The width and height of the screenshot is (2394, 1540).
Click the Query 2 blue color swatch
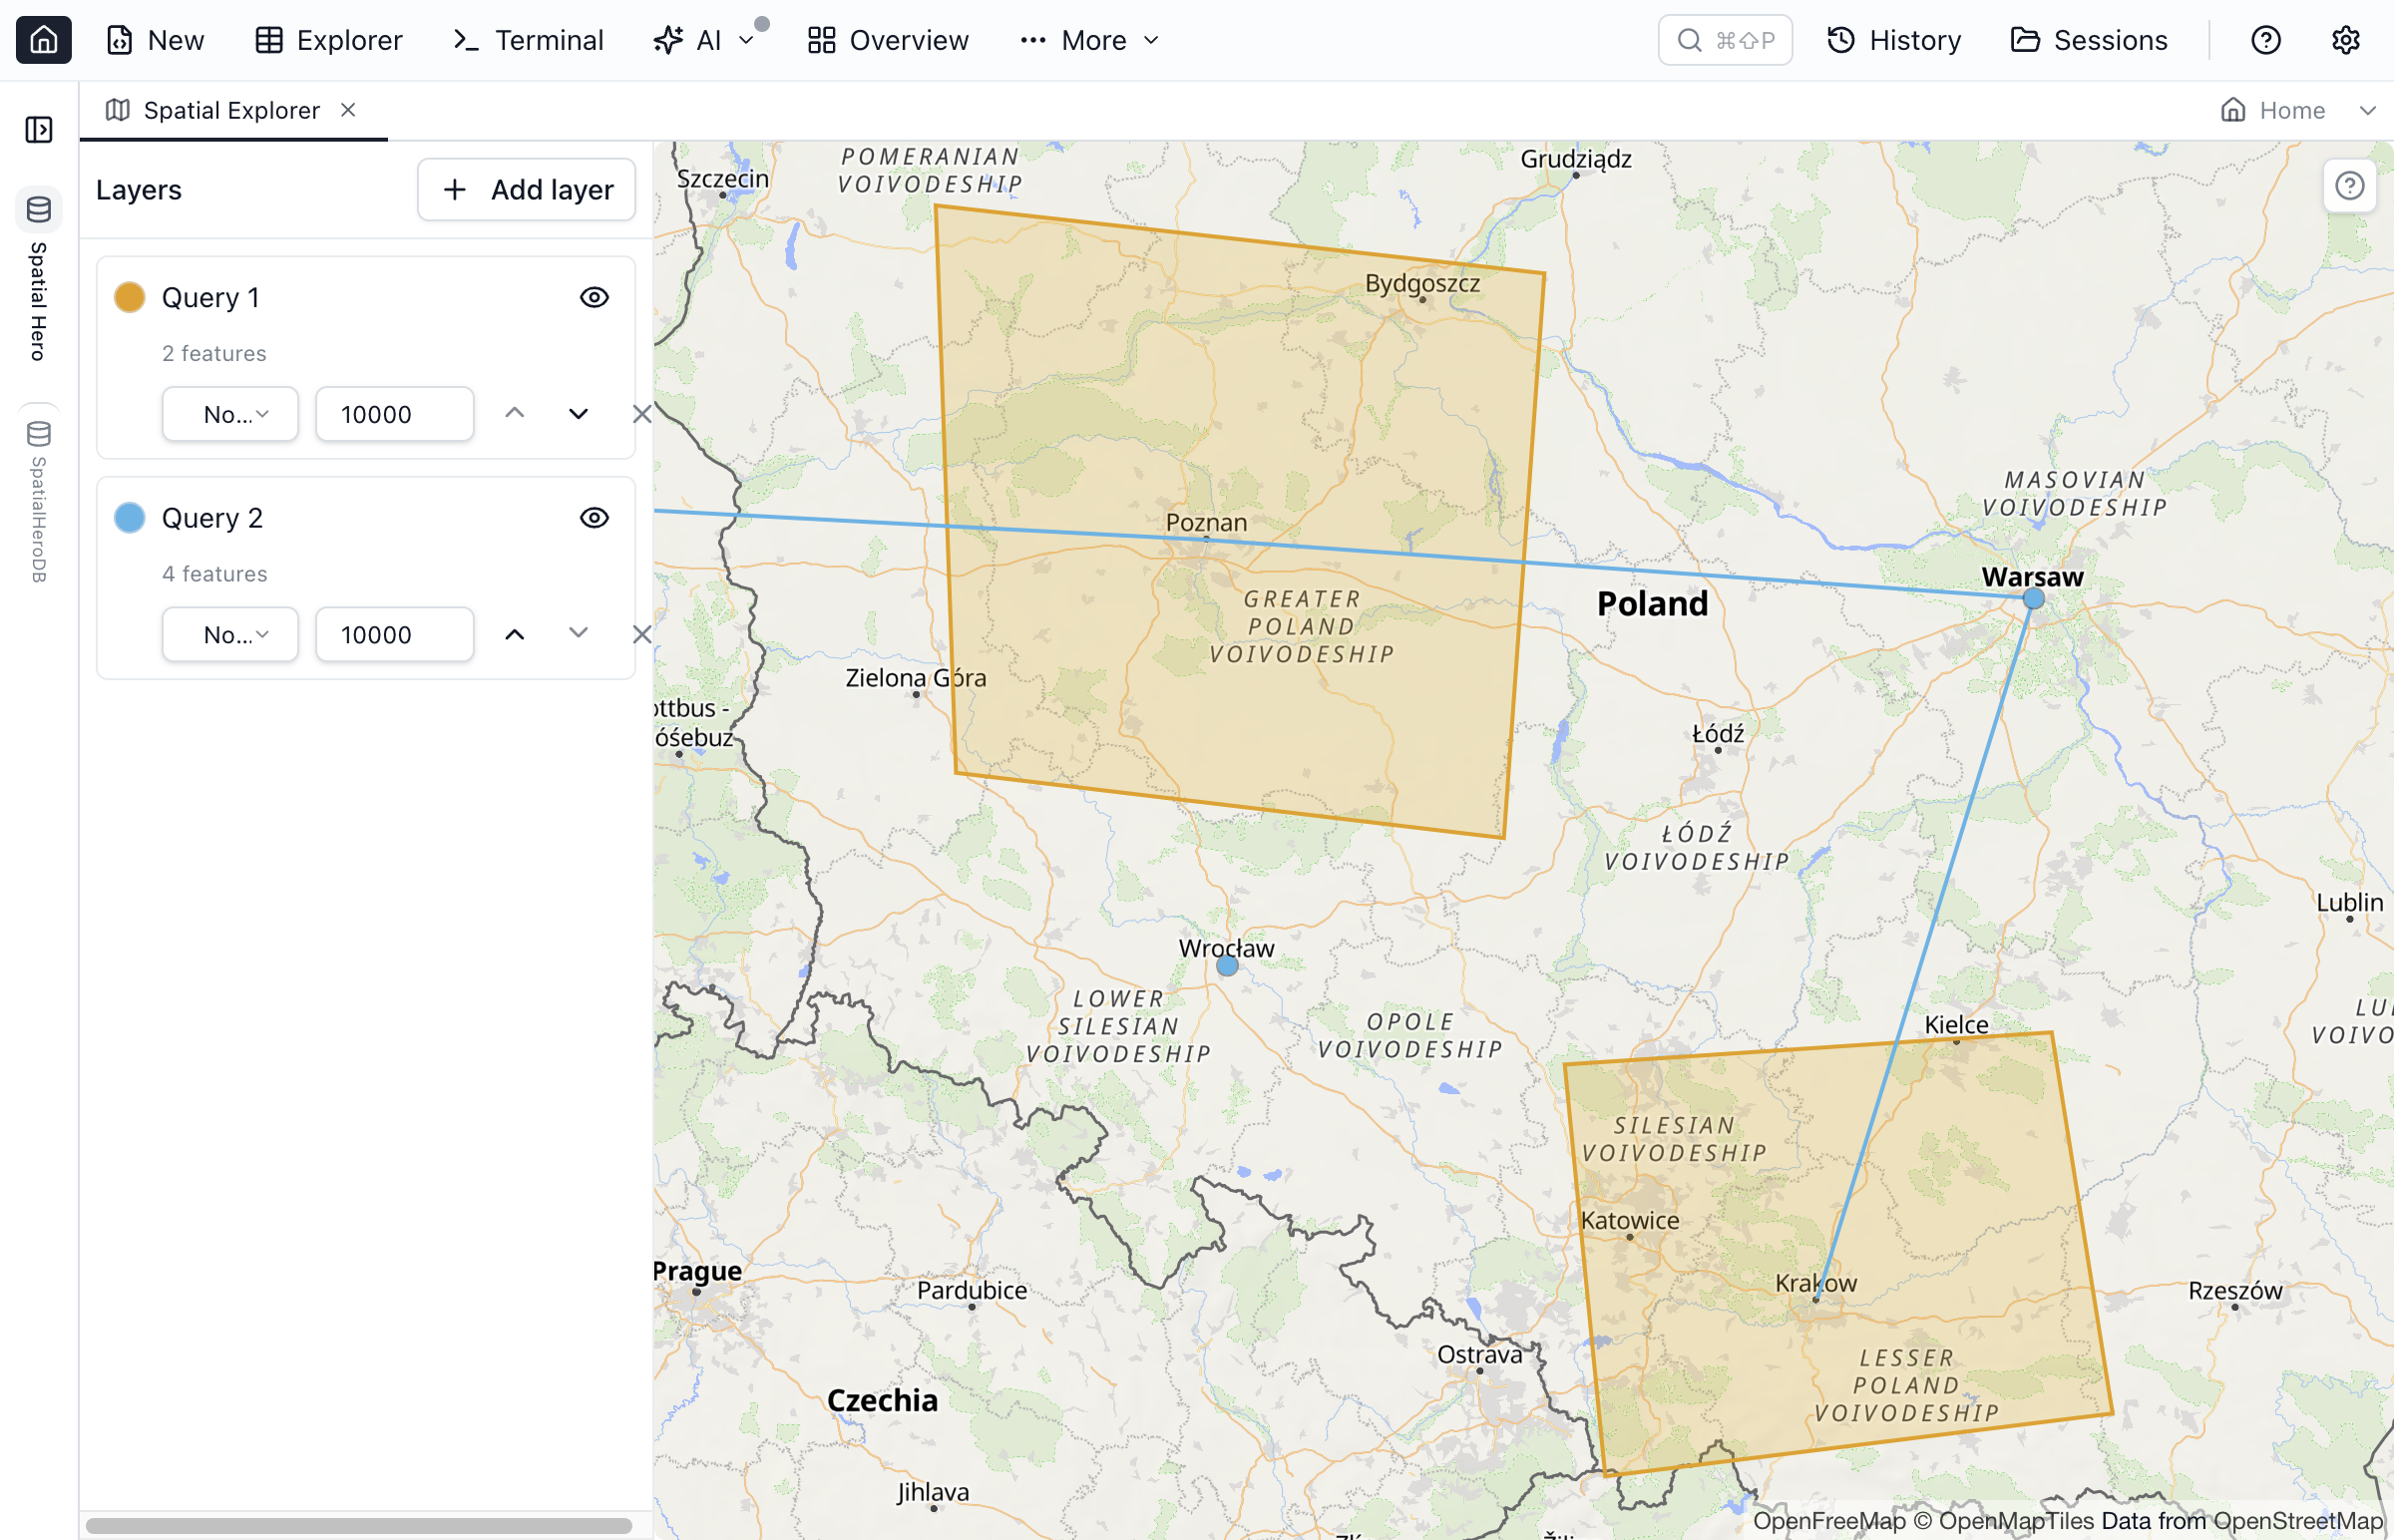129,517
